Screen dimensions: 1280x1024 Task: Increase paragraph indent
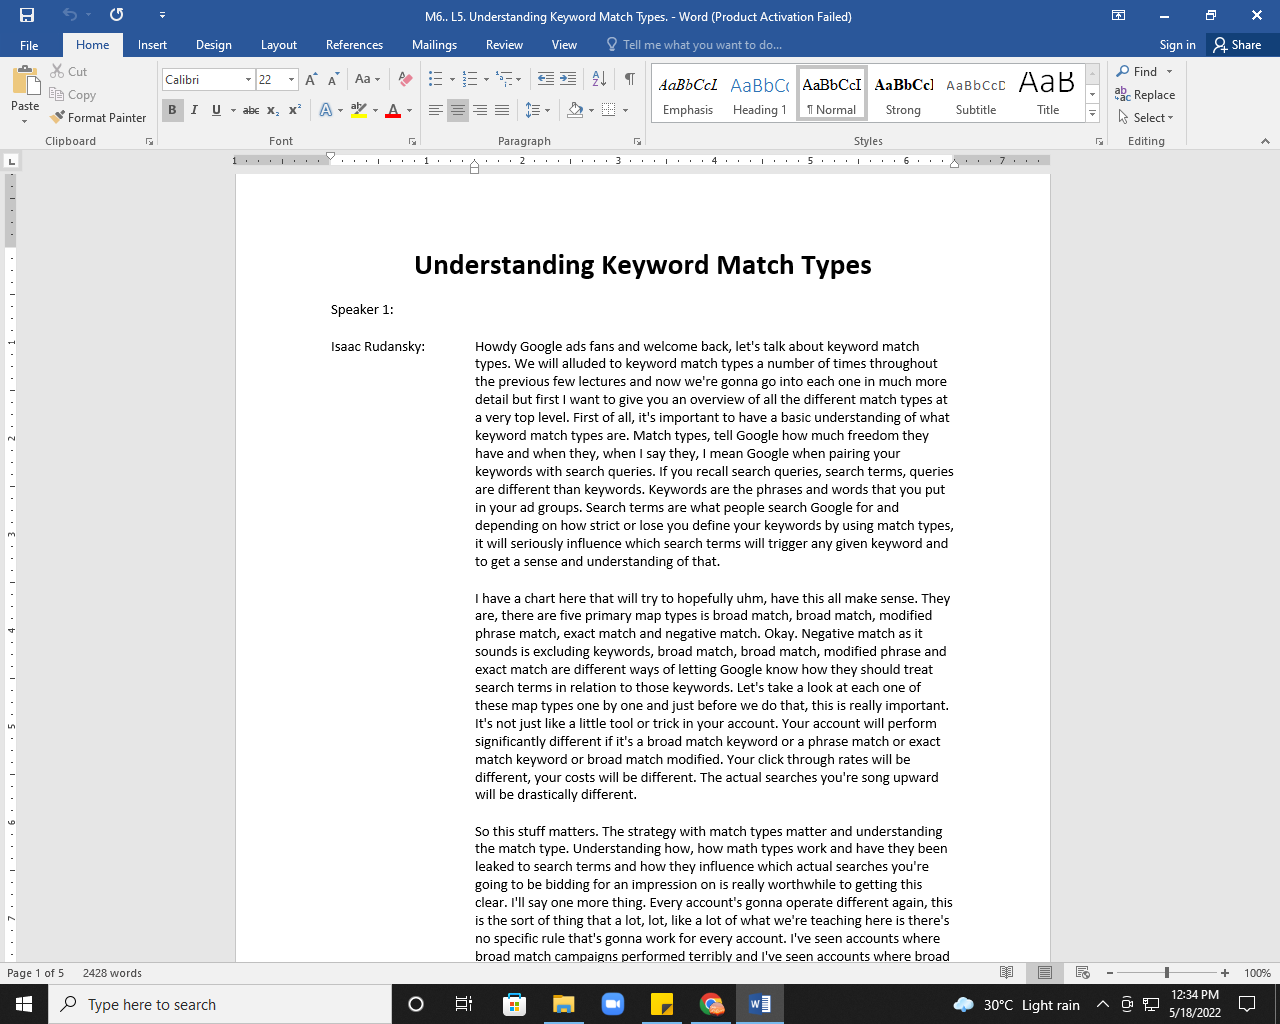[568, 80]
